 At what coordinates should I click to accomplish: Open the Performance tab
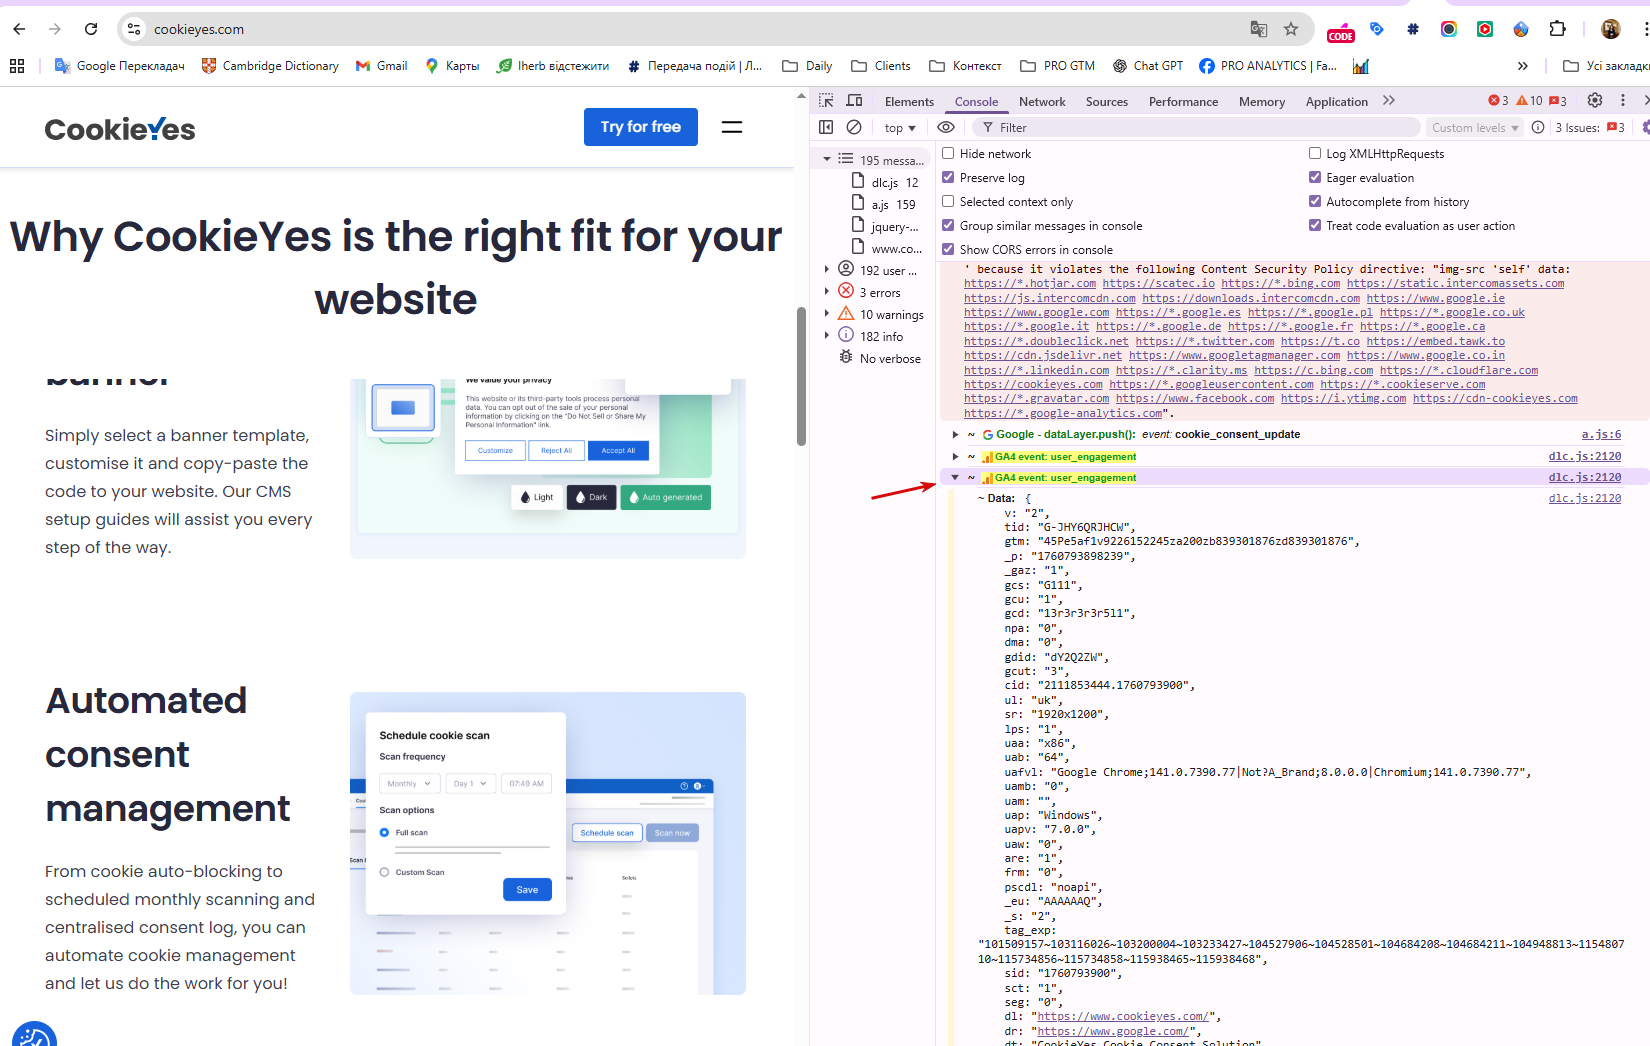click(x=1183, y=102)
